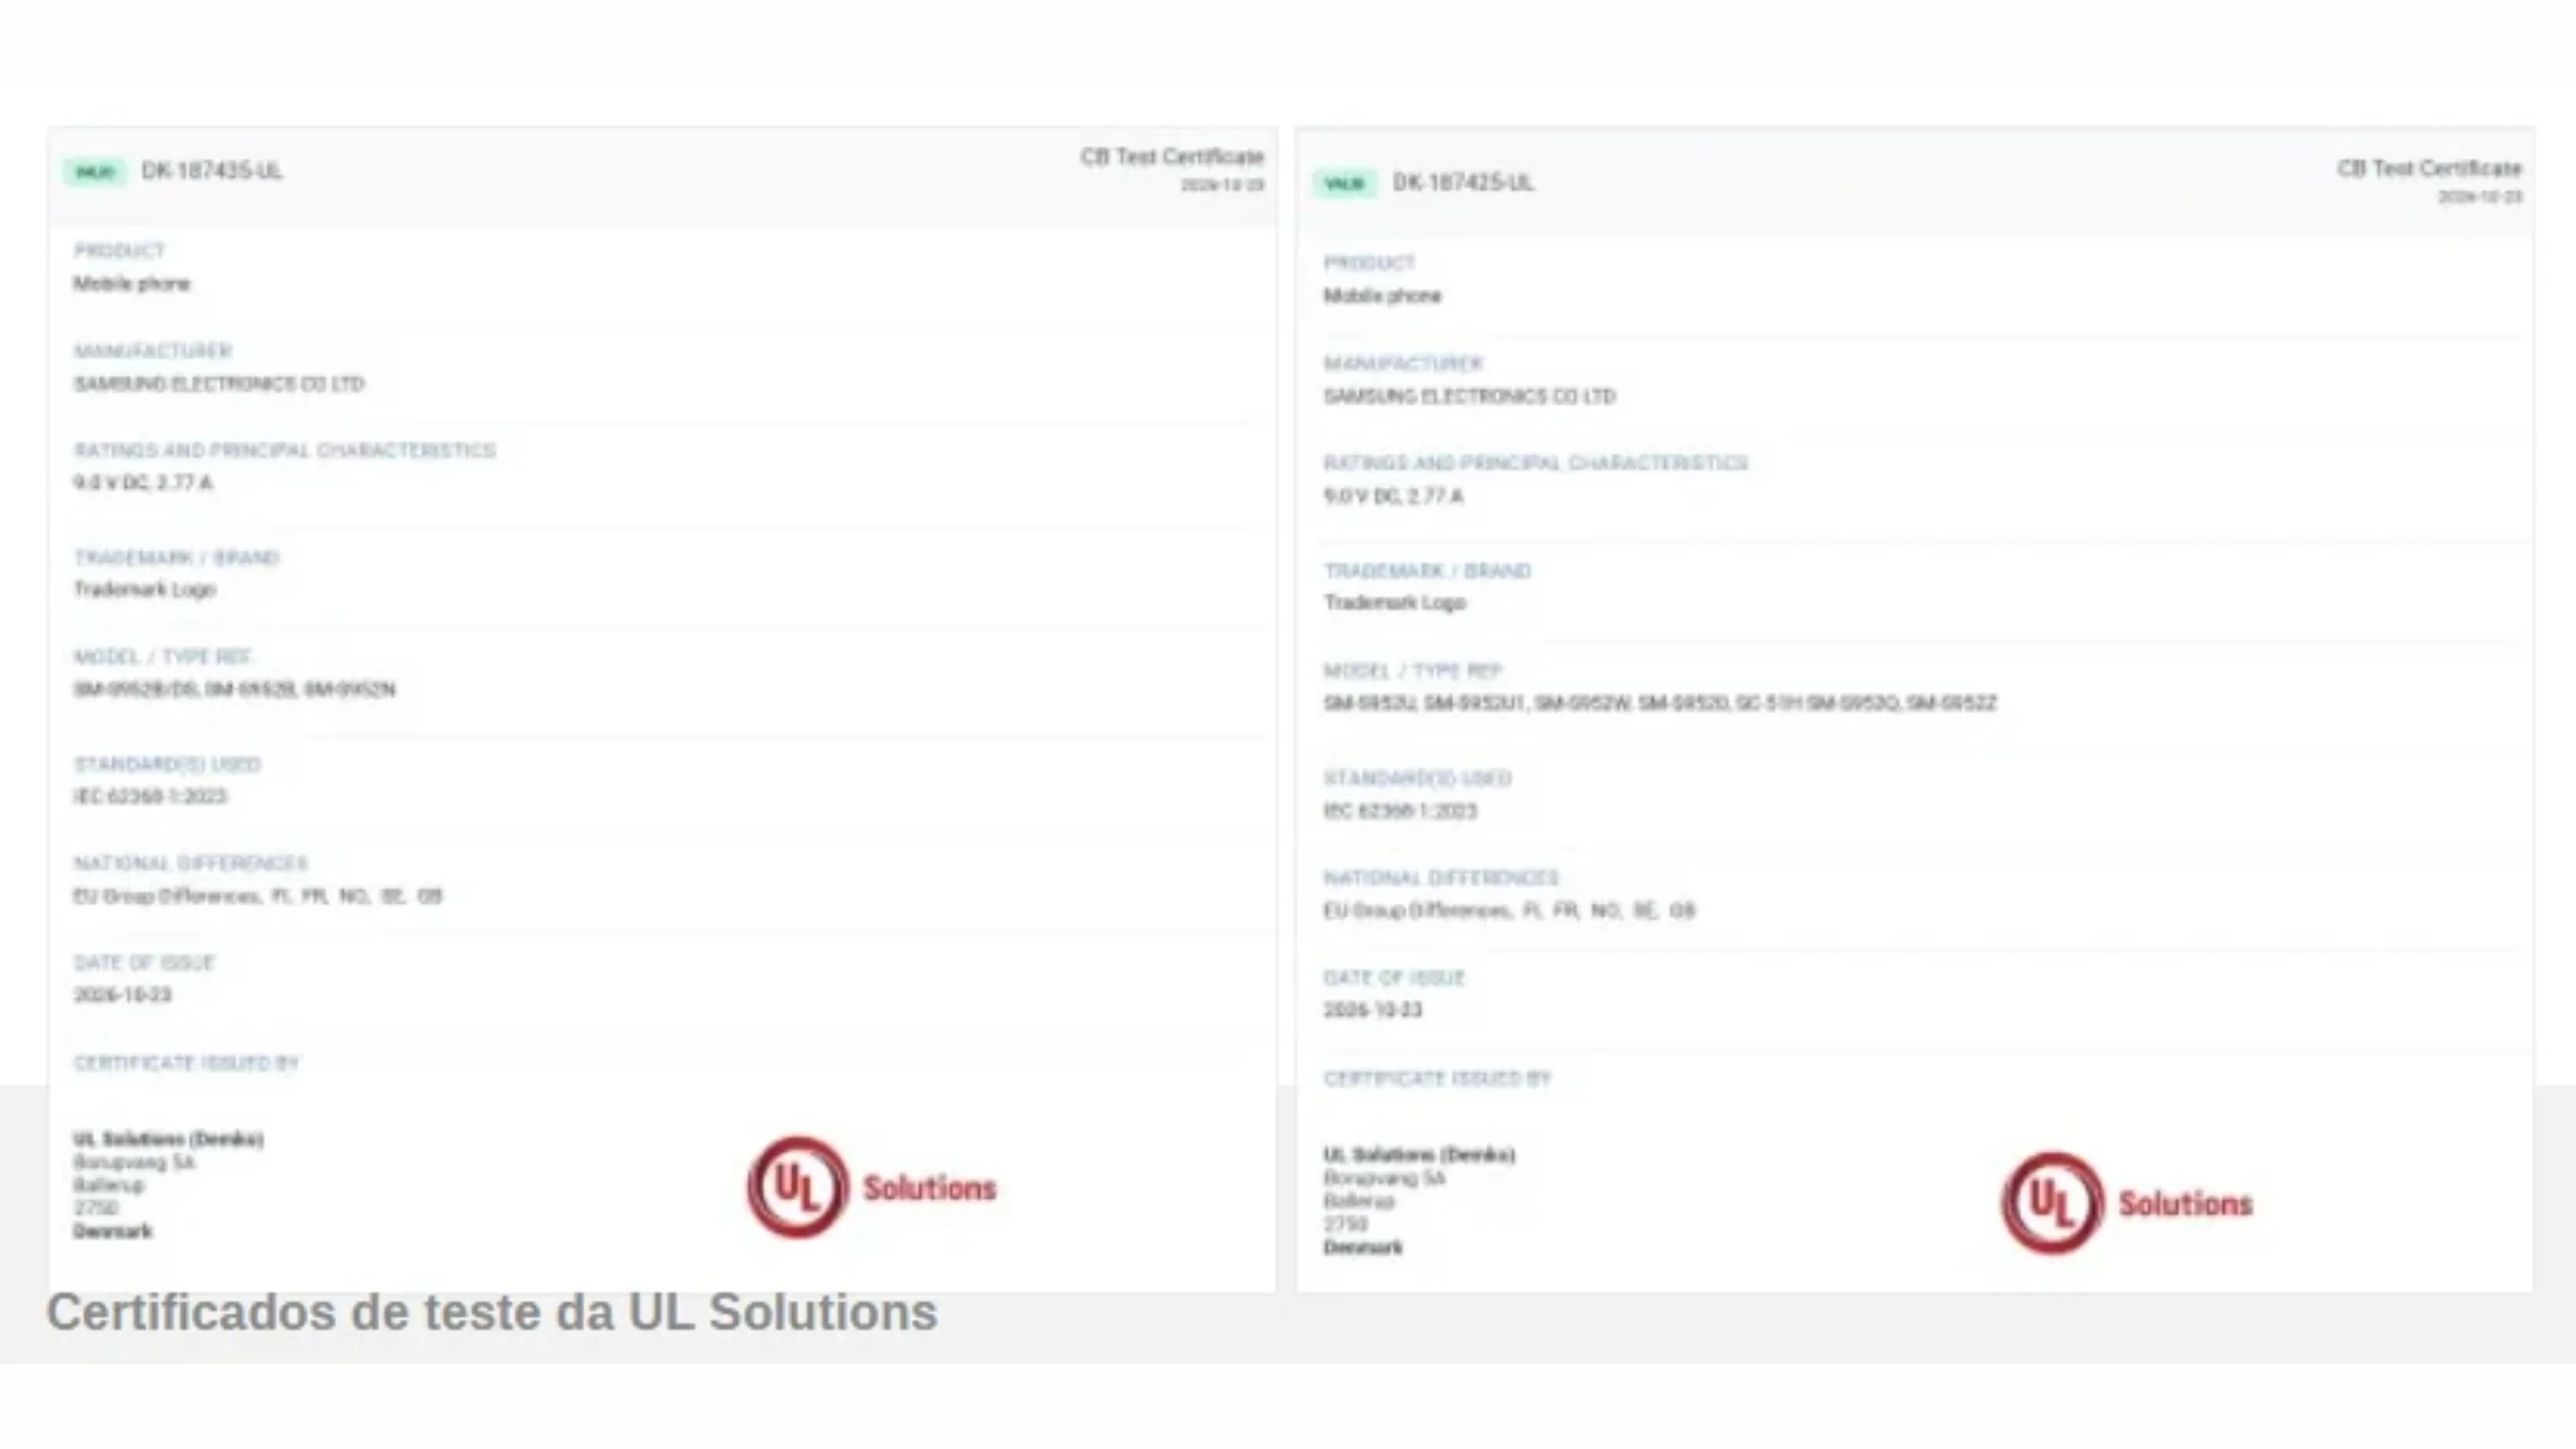Image resolution: width=2576 pixels, height=1449 pixels.
Task: Click the left certificate's Samsung Electronics manufacturer text
Action: point(219,384)
